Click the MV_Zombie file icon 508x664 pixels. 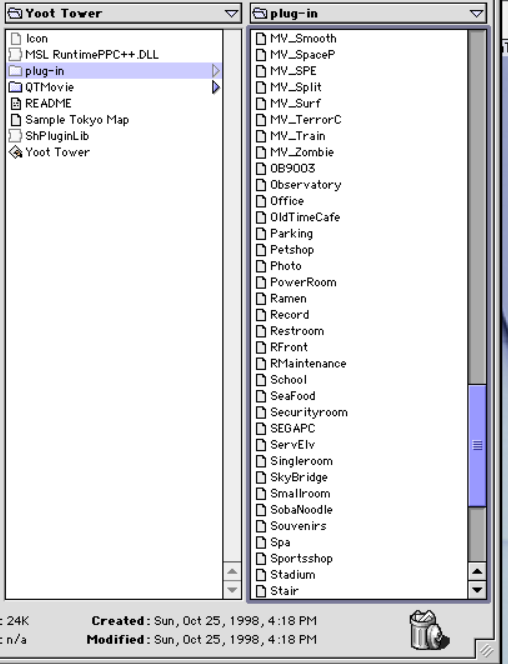pyautogui.click(x=261, y=152)
